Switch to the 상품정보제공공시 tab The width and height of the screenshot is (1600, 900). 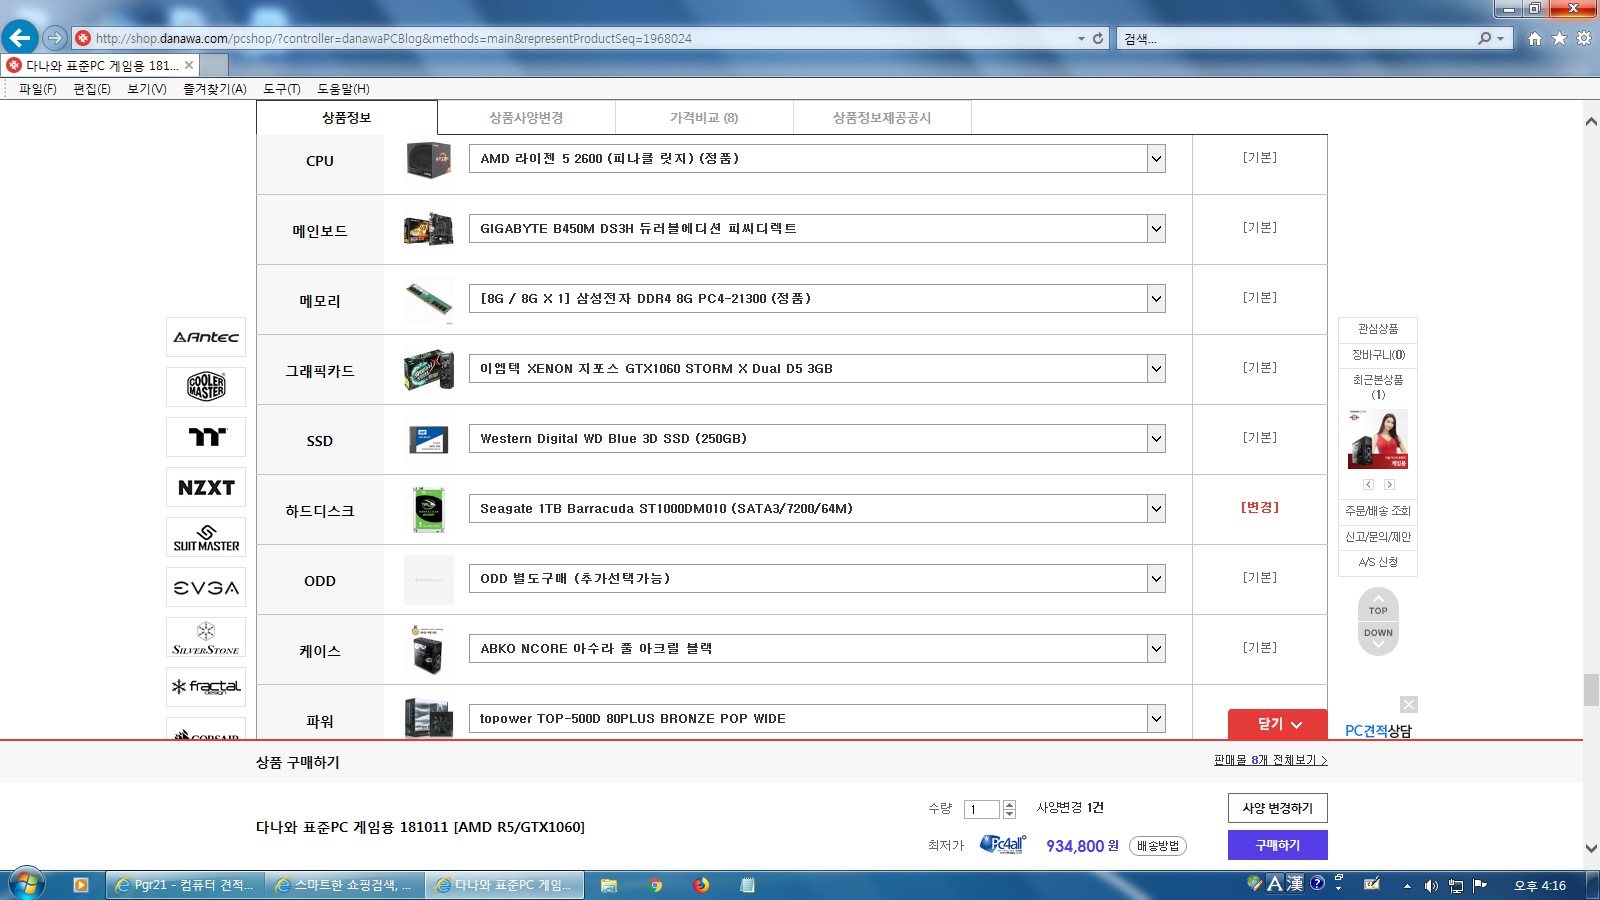882,117
